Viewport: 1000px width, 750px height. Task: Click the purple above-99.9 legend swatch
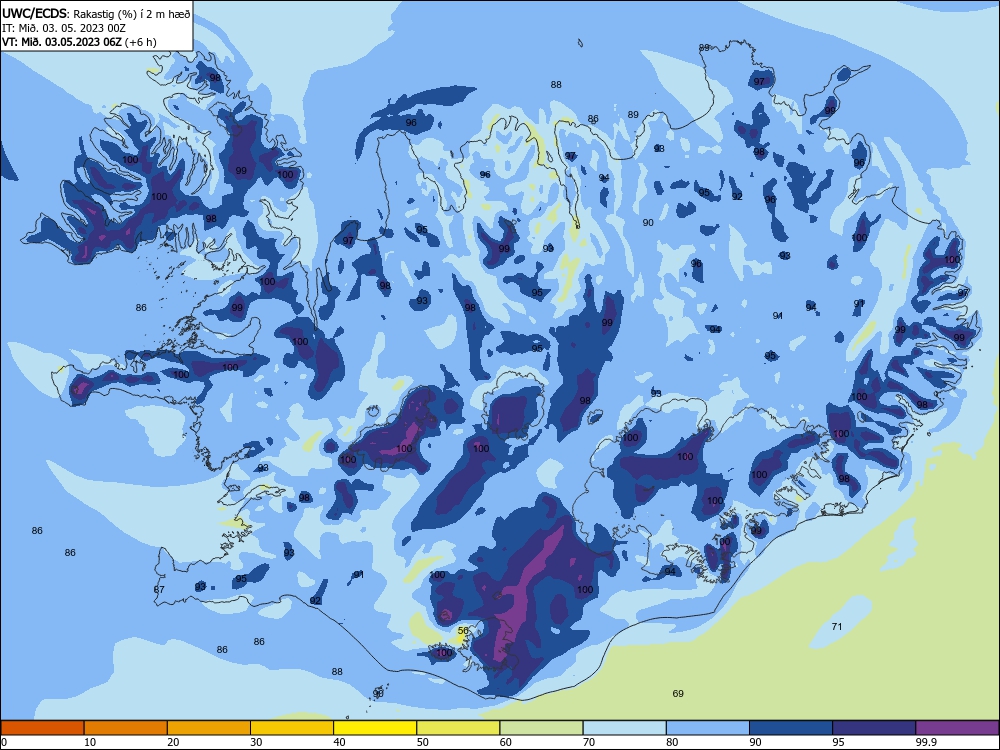(x=957, y=728)
